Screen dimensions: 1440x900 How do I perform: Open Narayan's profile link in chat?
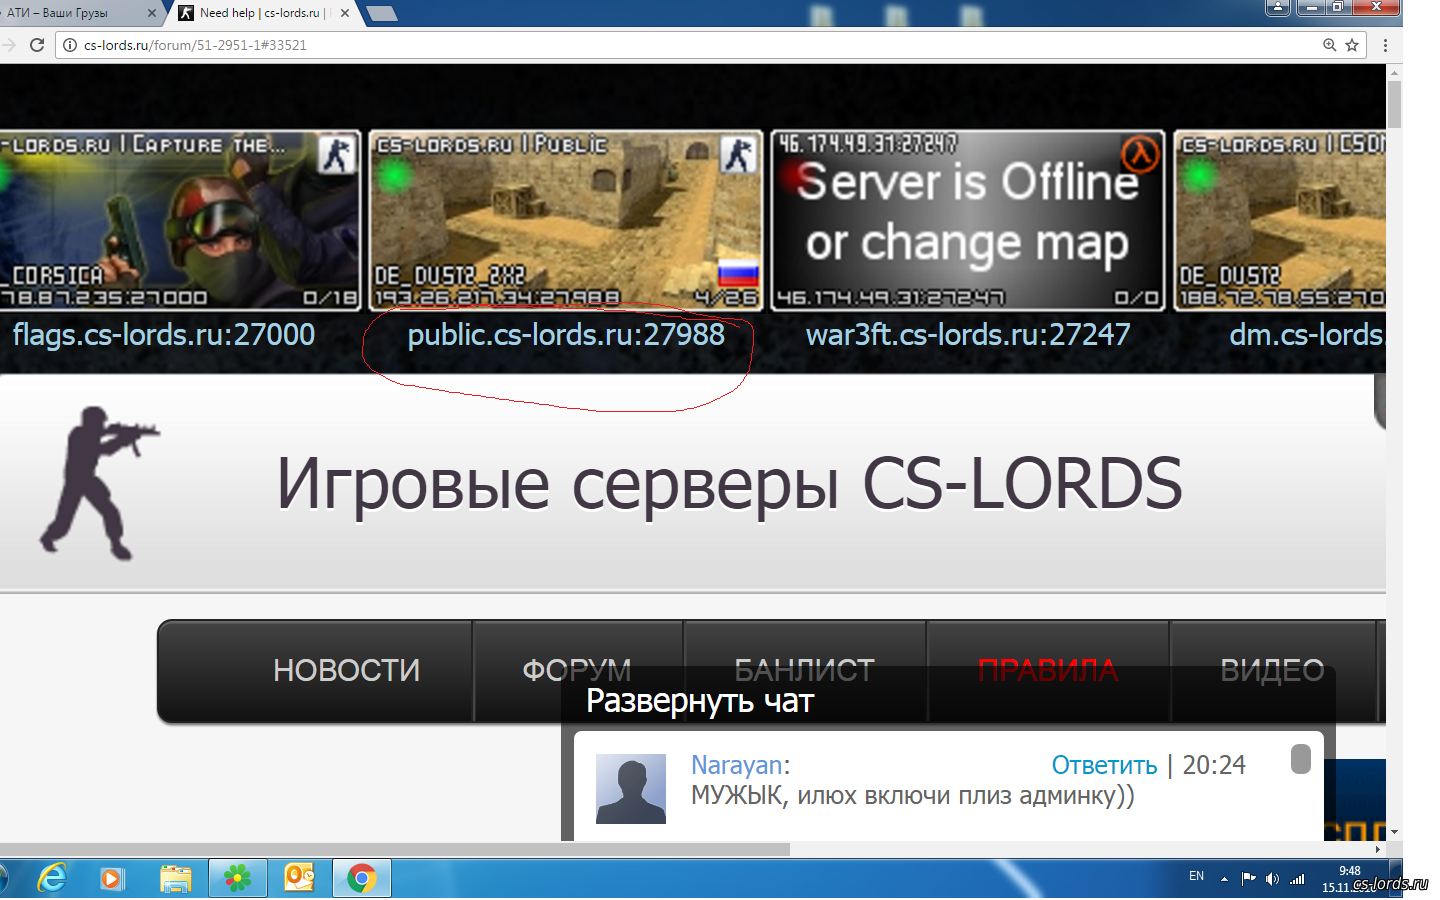point(737,765)
